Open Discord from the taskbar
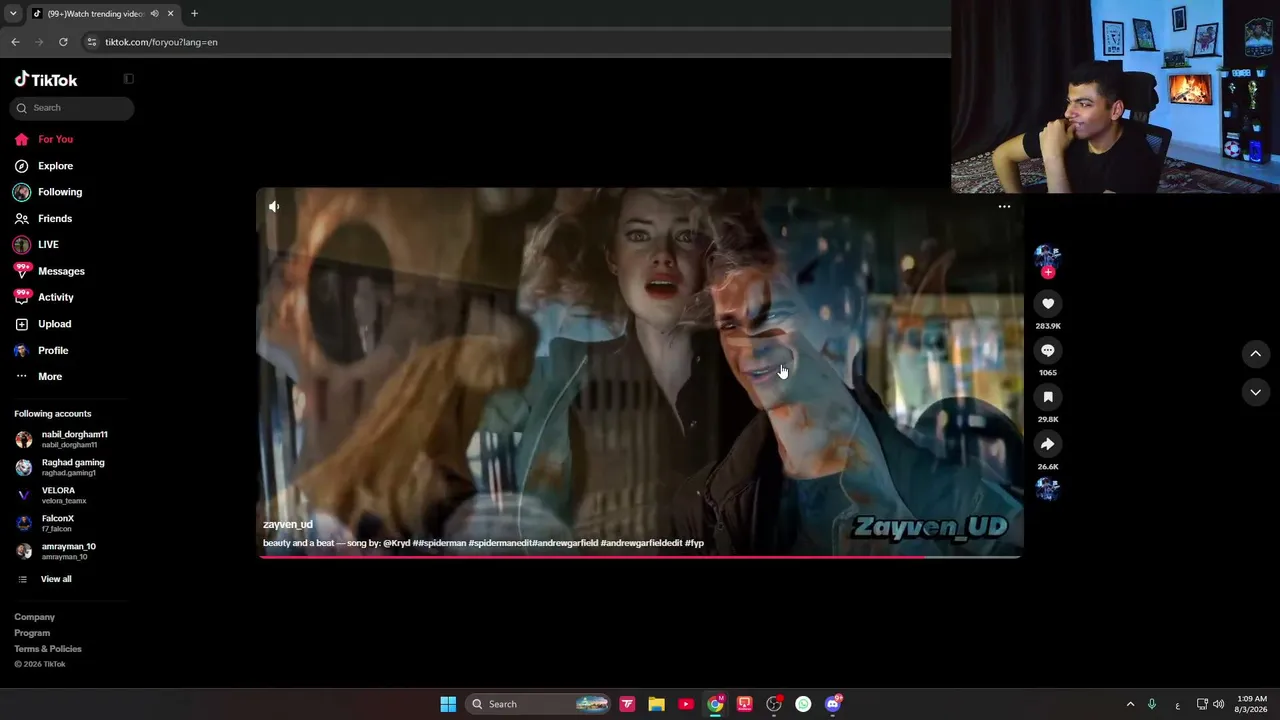The image size is (1280, 720). (833, 704)
